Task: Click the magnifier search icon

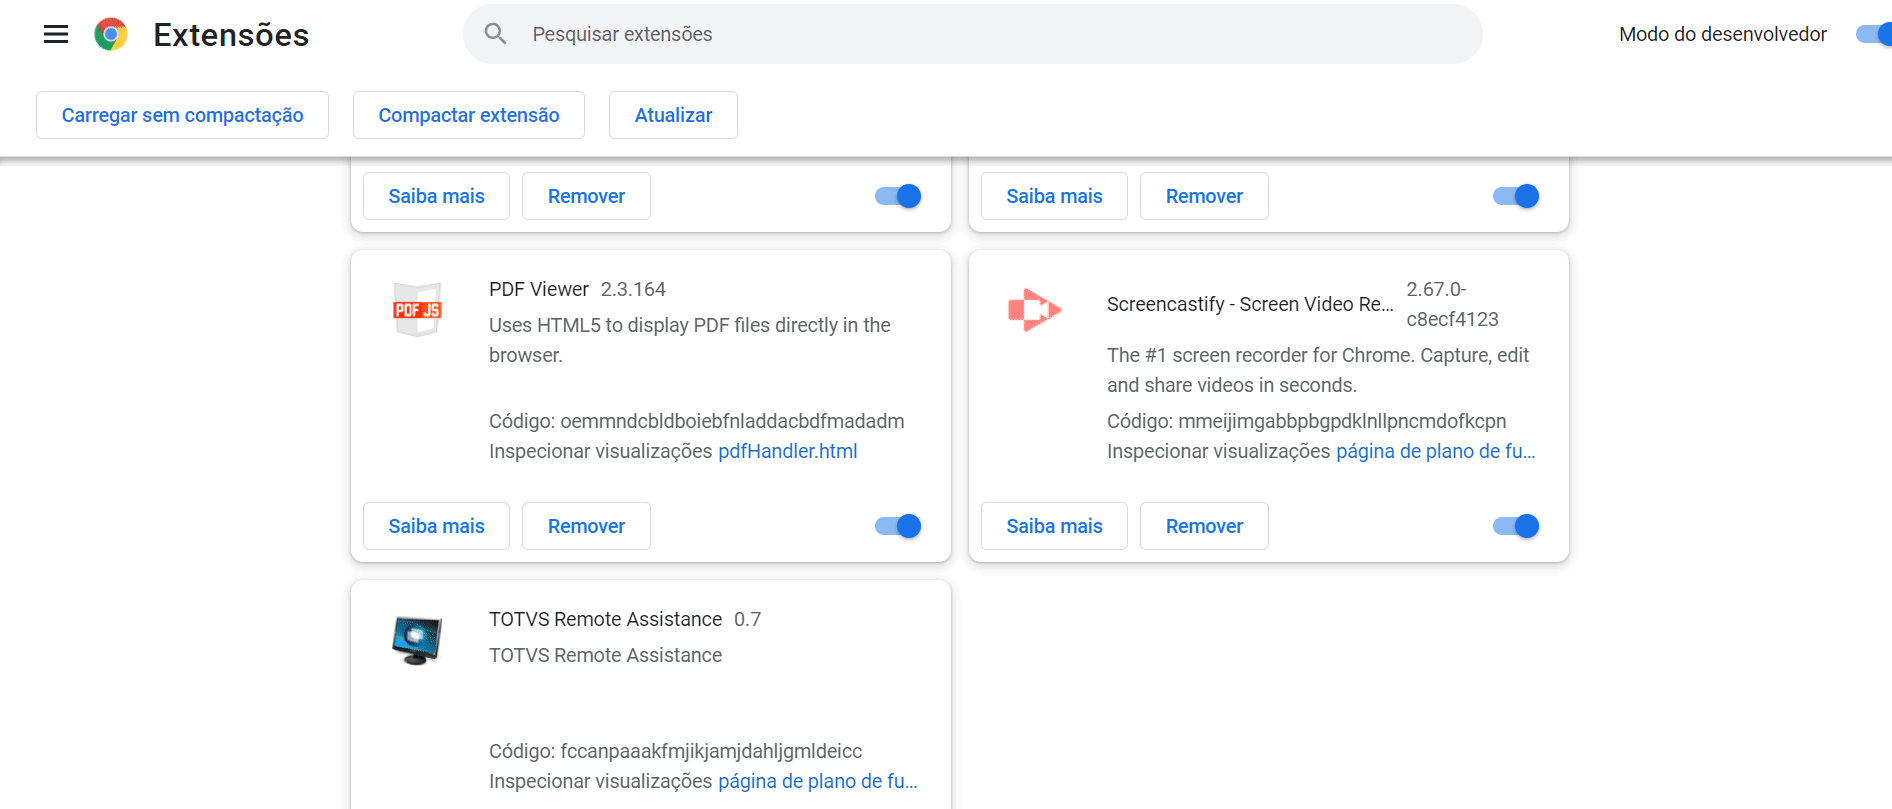Action: (495, 34)
